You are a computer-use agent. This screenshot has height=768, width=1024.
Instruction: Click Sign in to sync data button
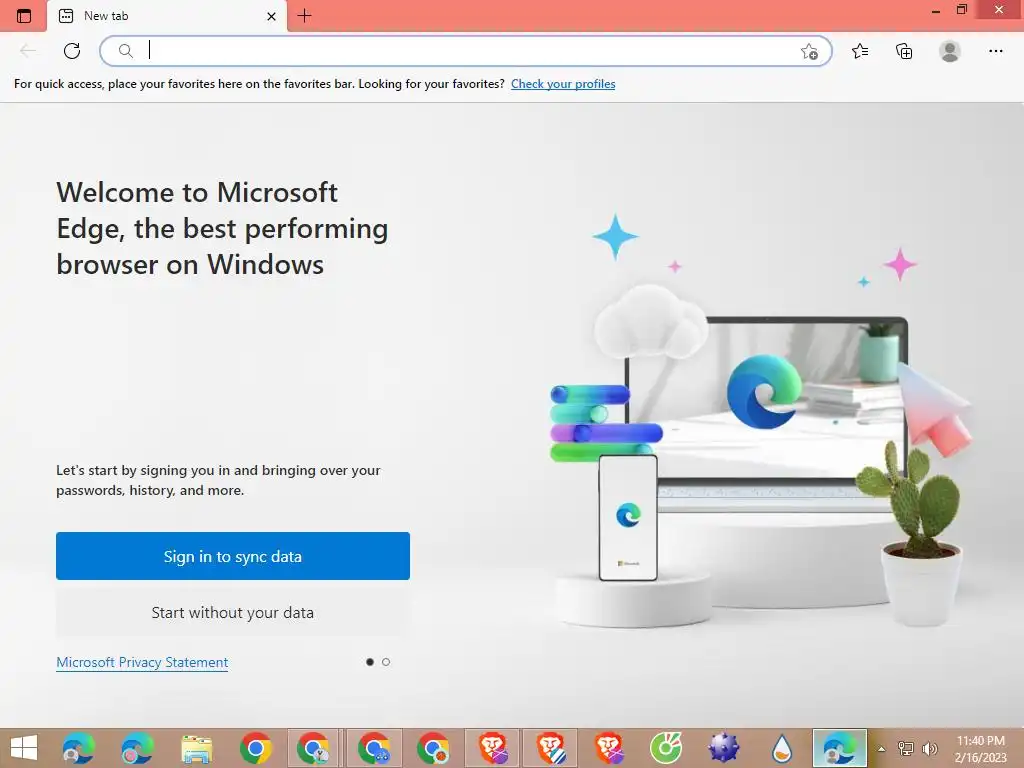pyautogui.click(x=232, y=556)
